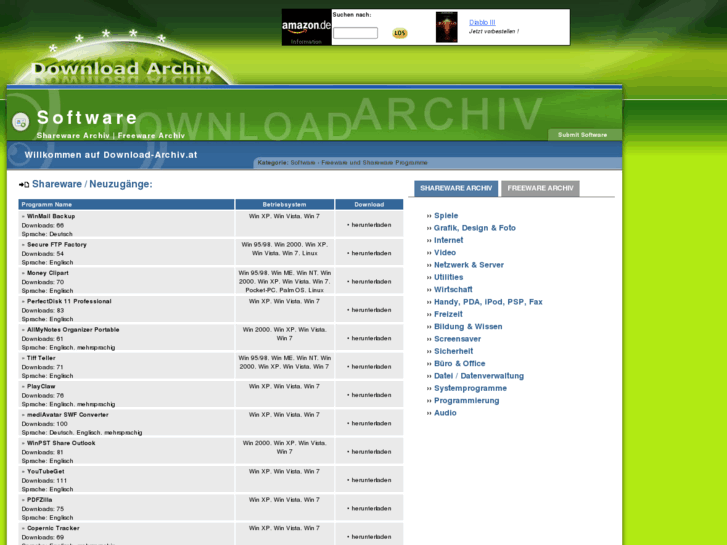Image resolution: width=727 pixels, height=545 pixels.
Task: Click herunterladen for AllMyNotes Organizer Portable
Action: click(x=371, y=338)
